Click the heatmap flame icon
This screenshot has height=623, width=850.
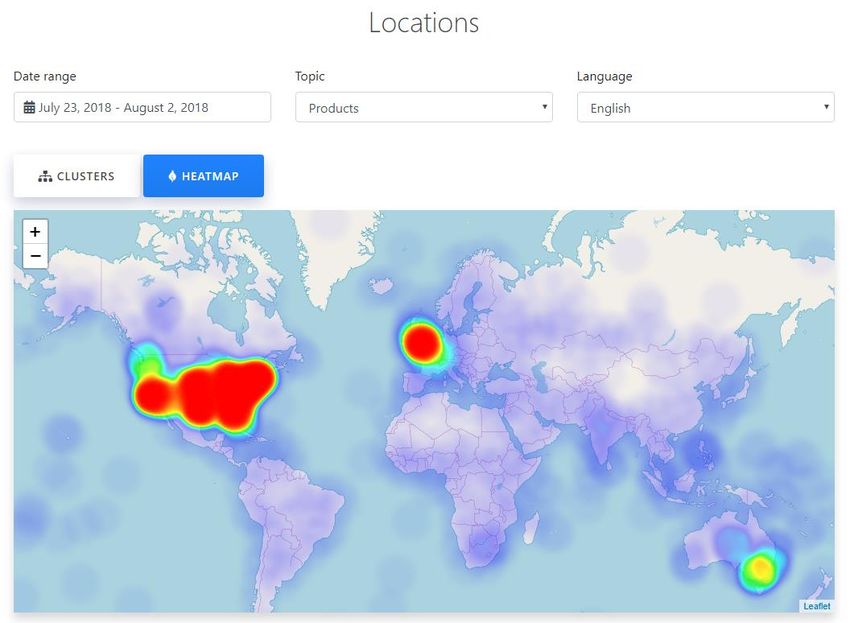click(x=172, y=176)
